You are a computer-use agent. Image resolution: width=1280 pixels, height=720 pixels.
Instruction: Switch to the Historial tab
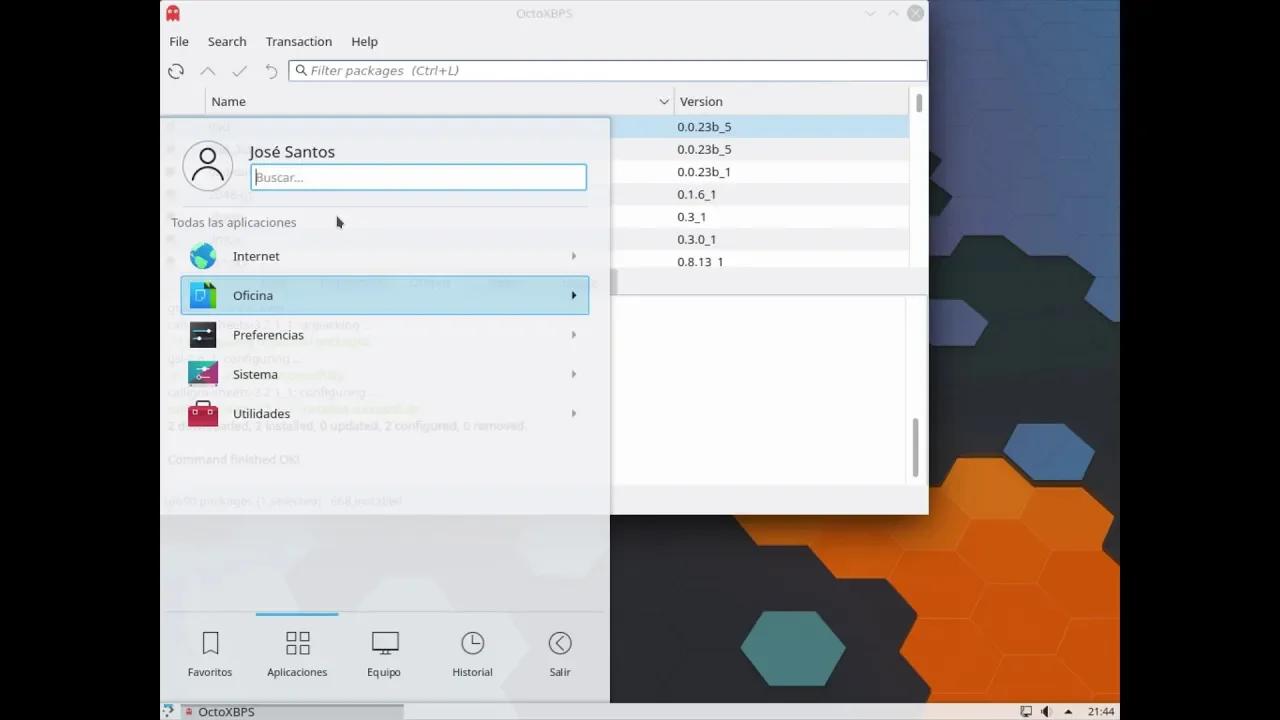[472, 651]
